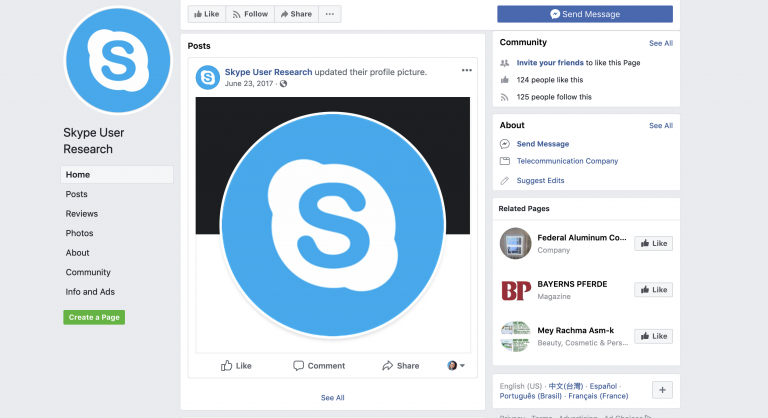Comment on the profile picture post
The height and width of the screenshot is (418, 768).
click(x=319, y=366)
